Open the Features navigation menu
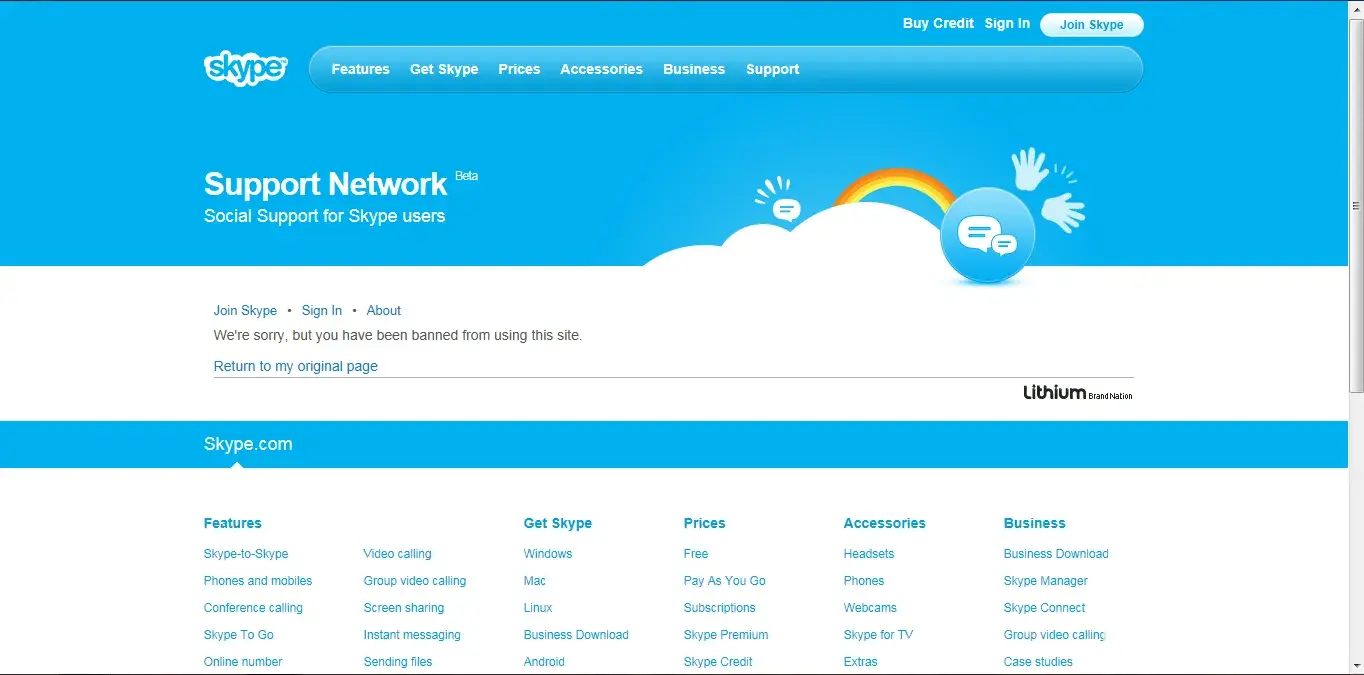This screenshot has height=675, width=1364. point(360,69)
